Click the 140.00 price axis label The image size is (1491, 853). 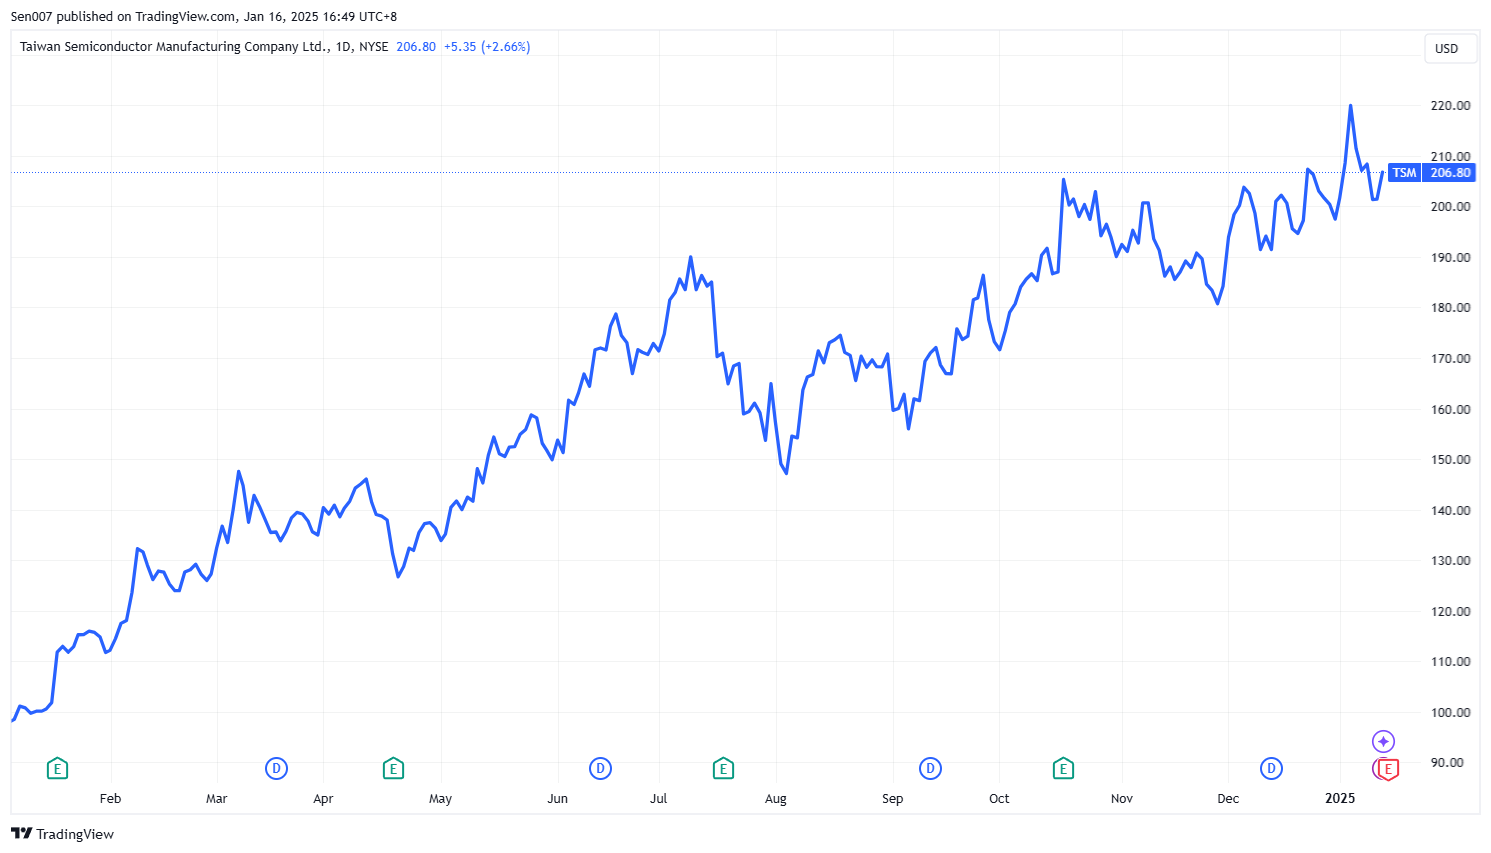click(1451, 510)
